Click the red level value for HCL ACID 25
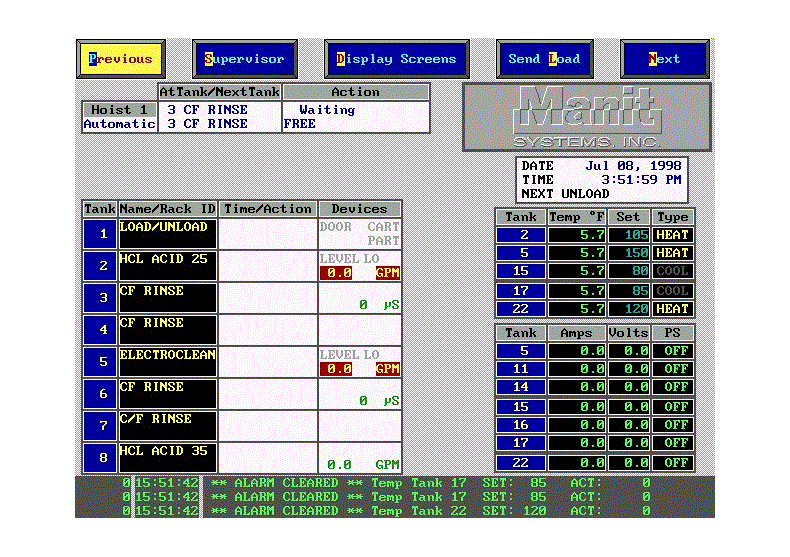The width and height of the screenshot is (790, 557). (339, 273)
